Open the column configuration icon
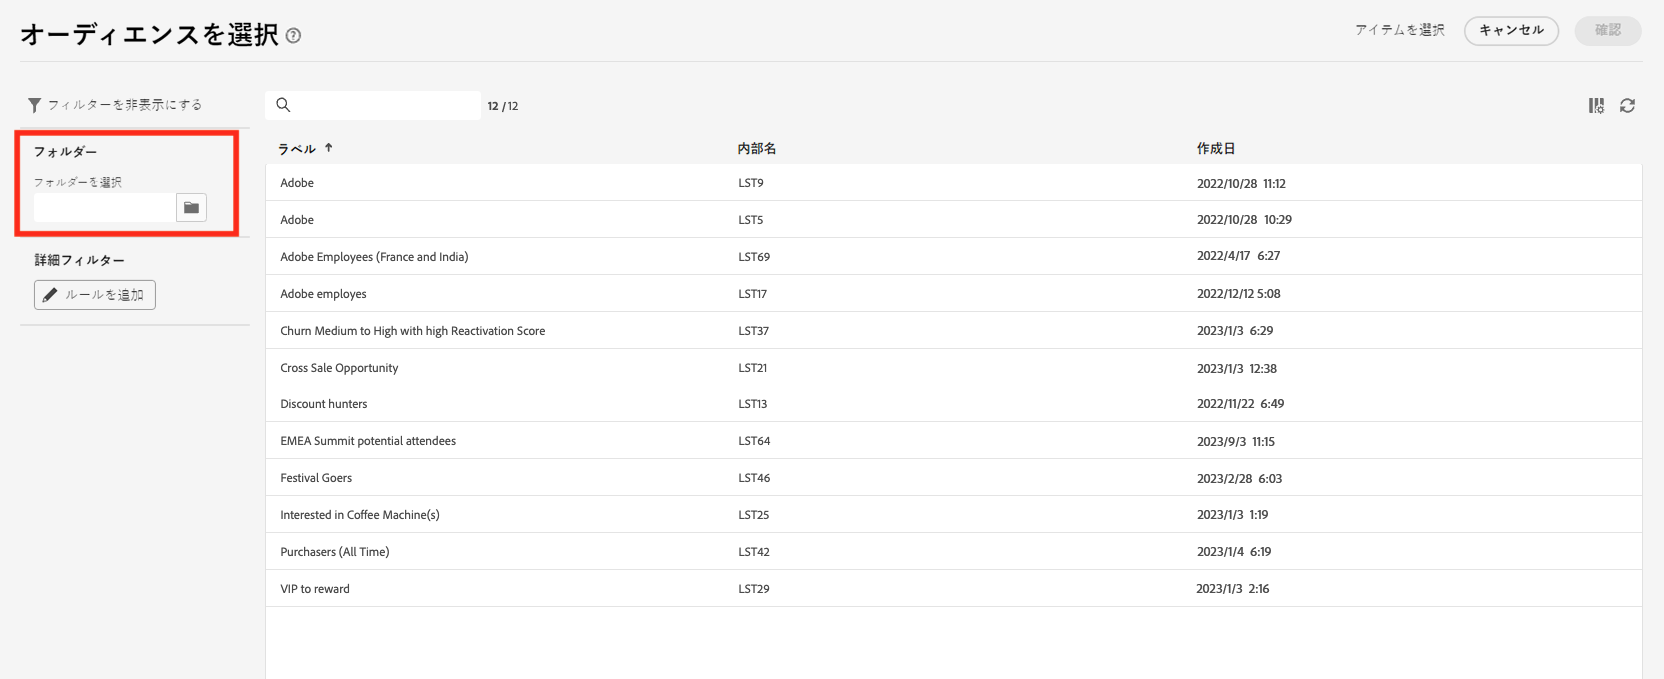This screenshot has width=1664, height=679. (1596, 106)
